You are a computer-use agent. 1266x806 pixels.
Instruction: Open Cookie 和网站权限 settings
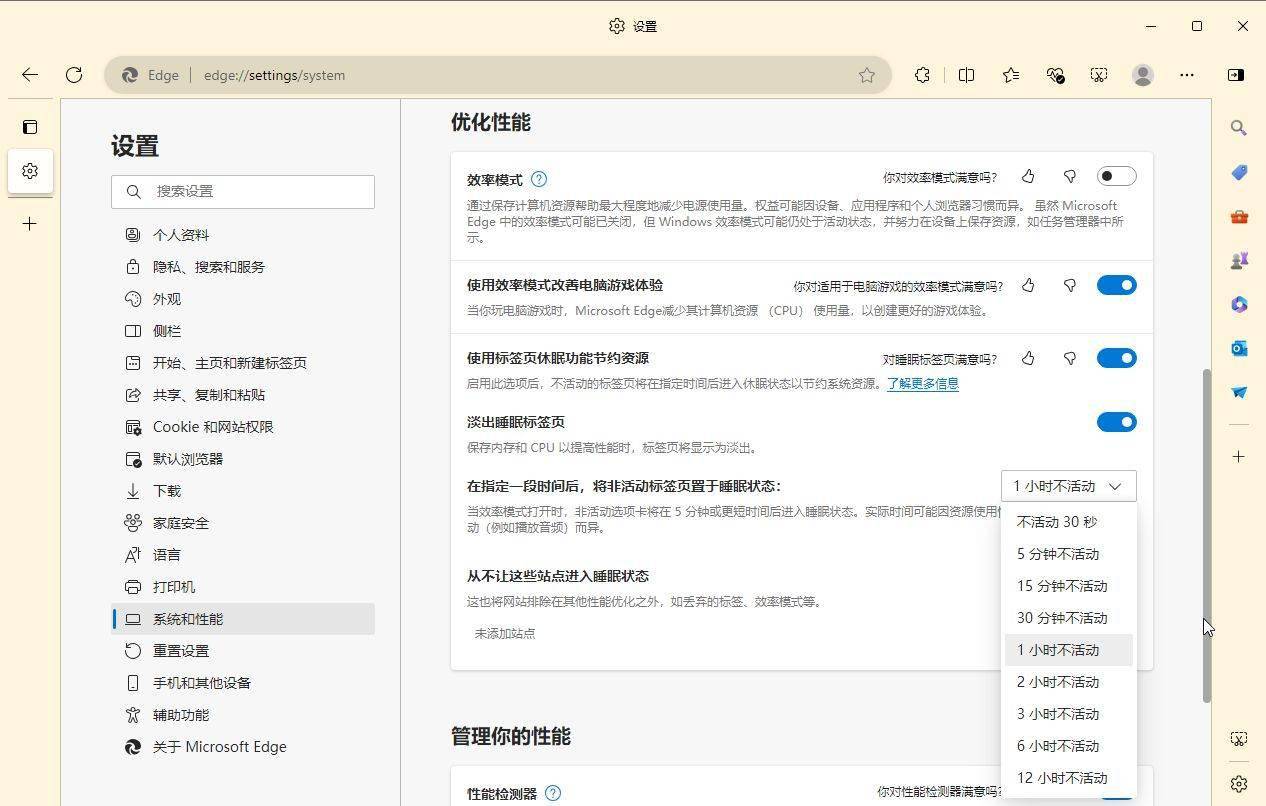tap(243, 427)
